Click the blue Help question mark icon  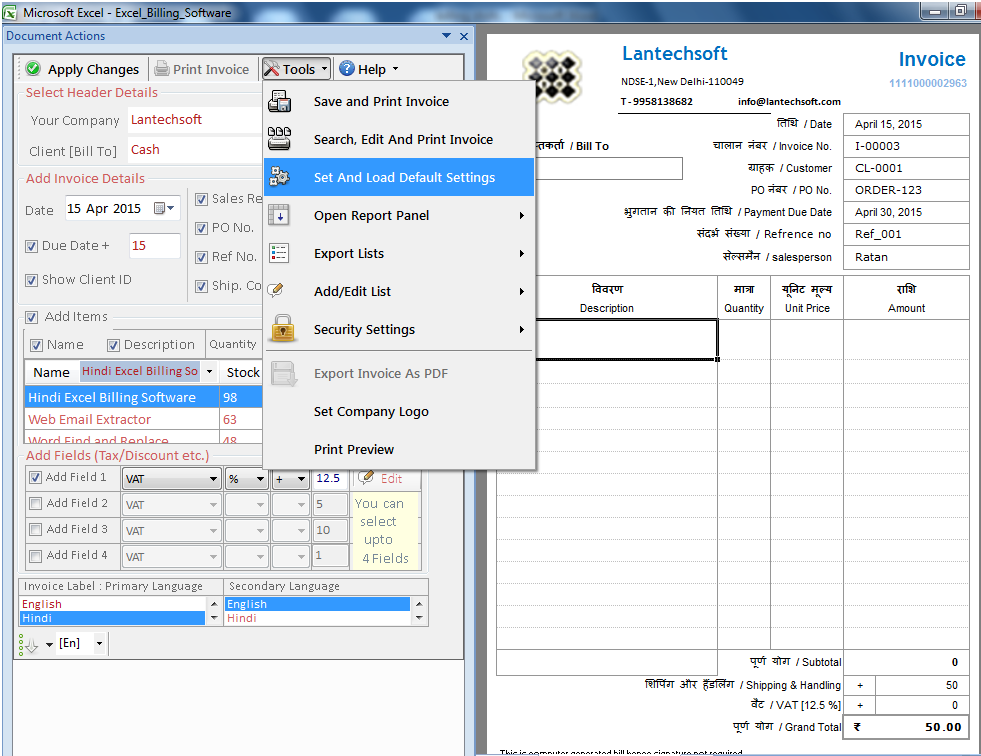(347, 68)
